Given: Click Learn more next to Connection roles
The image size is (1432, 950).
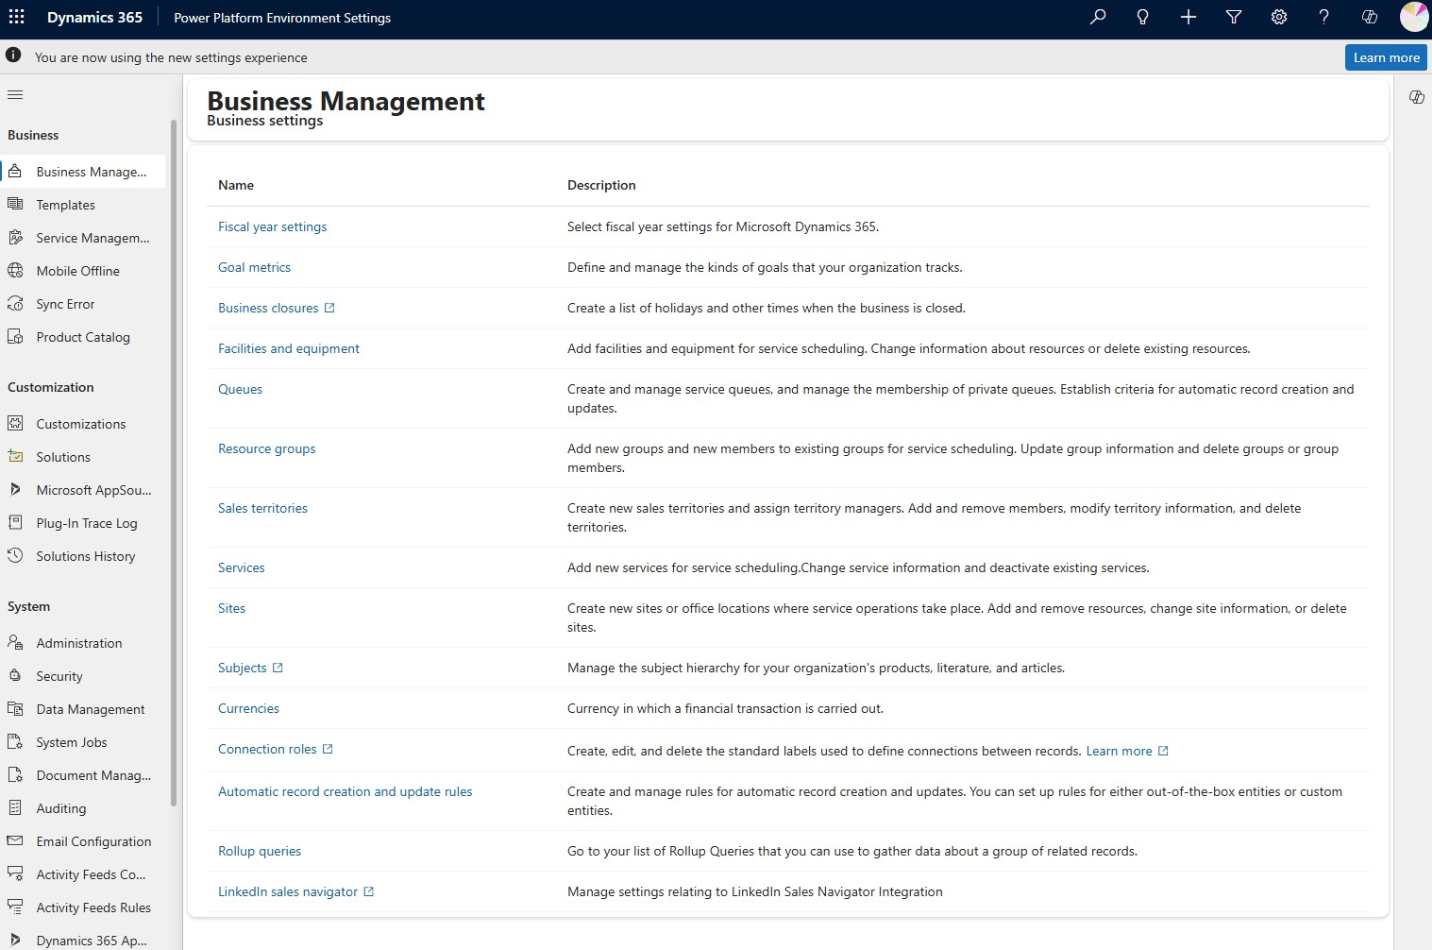Looking at the screenshot, I should click(x=1121, y=750).
